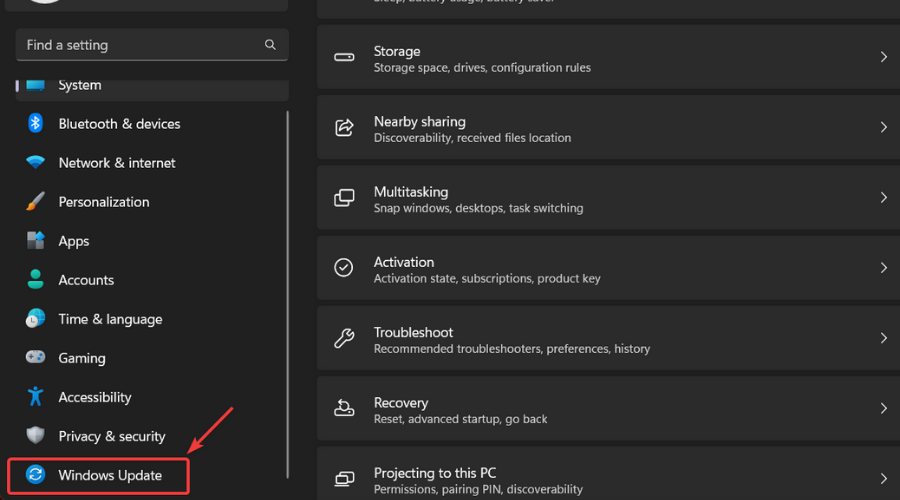Viewport: 900px width, 500px height.
Task: Expand Recovery chevron arrow
Action: click(884, 409)
